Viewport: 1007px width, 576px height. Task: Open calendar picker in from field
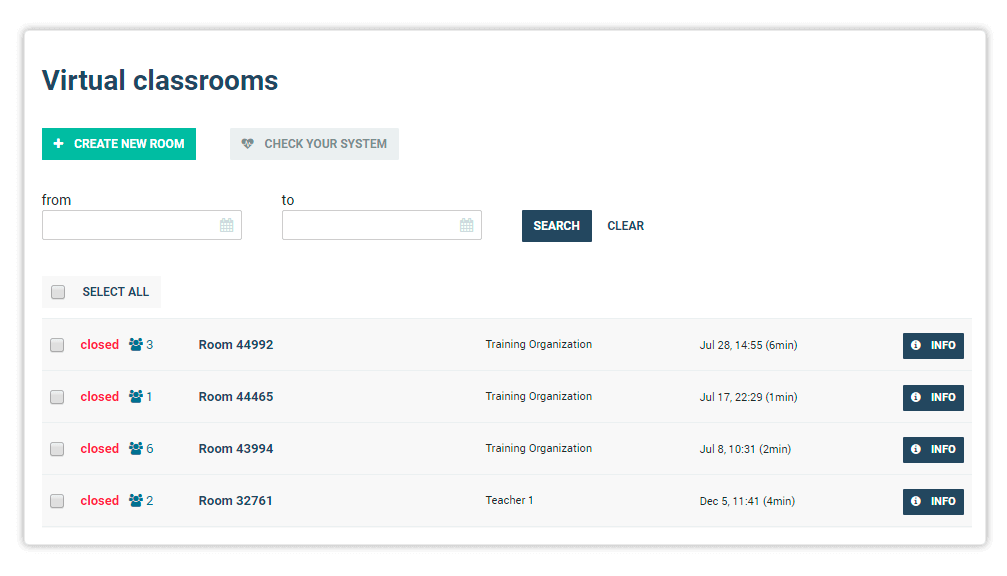227,225
